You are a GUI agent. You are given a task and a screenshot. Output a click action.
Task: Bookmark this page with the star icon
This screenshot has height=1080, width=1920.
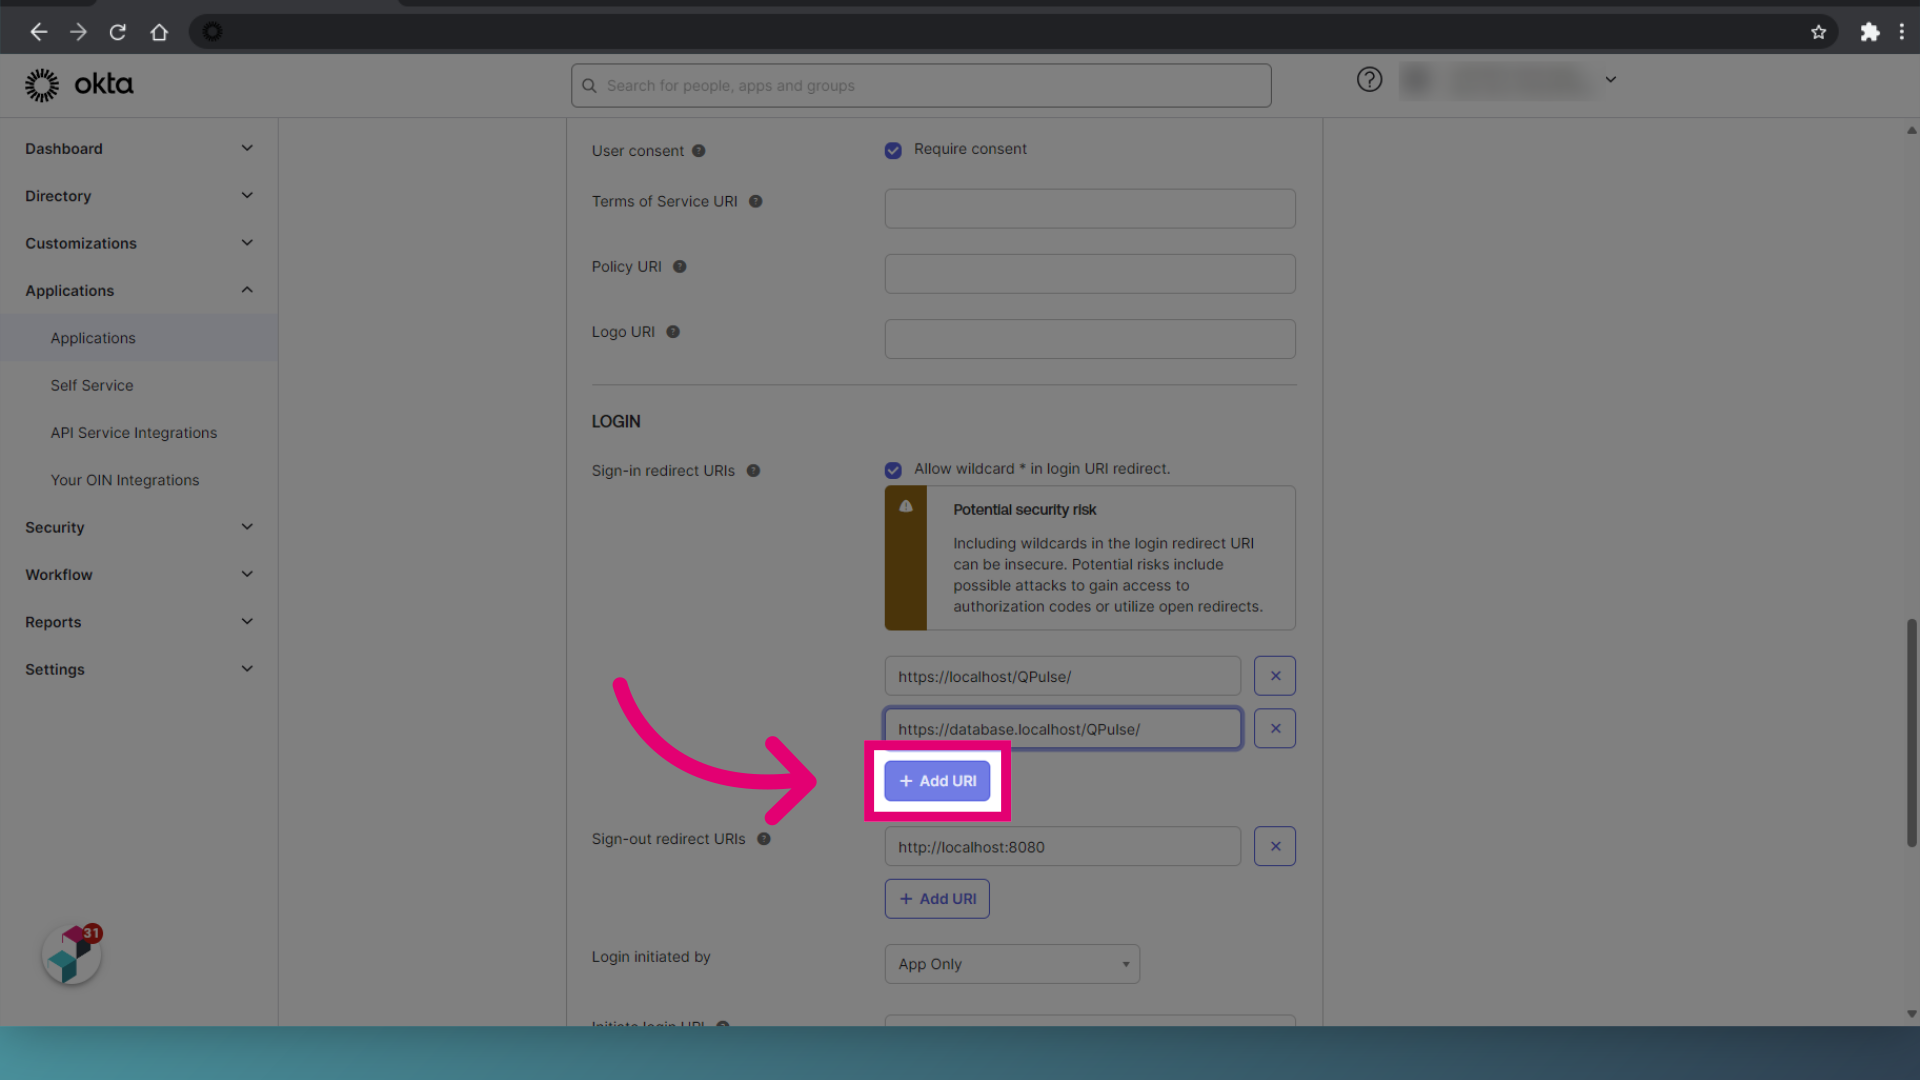[x=1818, y=32]
